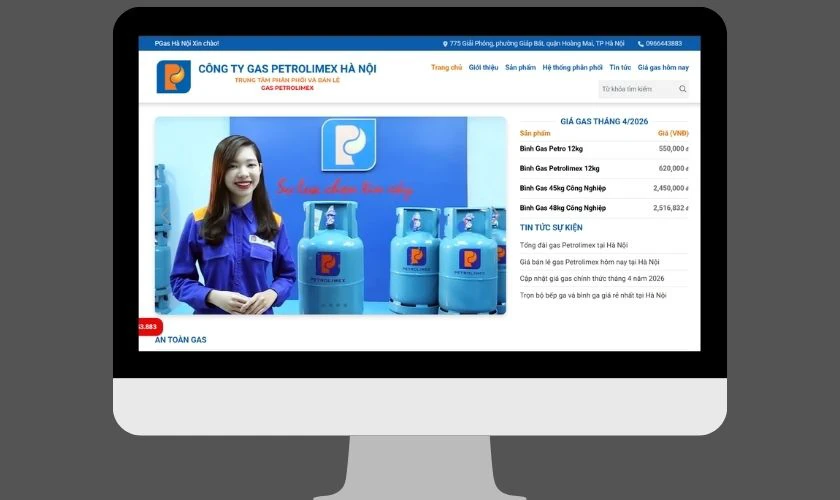Open Giá gas hôm nay menu item
The height and width of the screenshot is (500, 840).
pos(663,68)
